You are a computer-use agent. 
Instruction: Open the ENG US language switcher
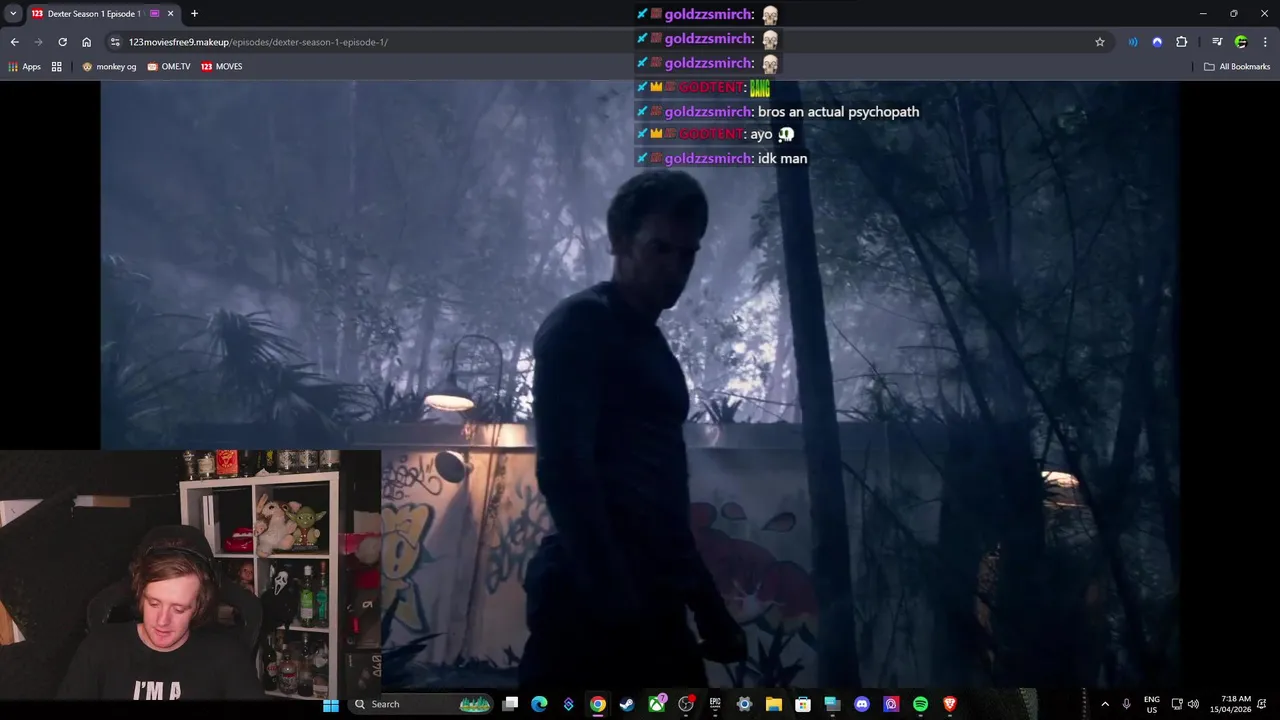[1152, 704]
